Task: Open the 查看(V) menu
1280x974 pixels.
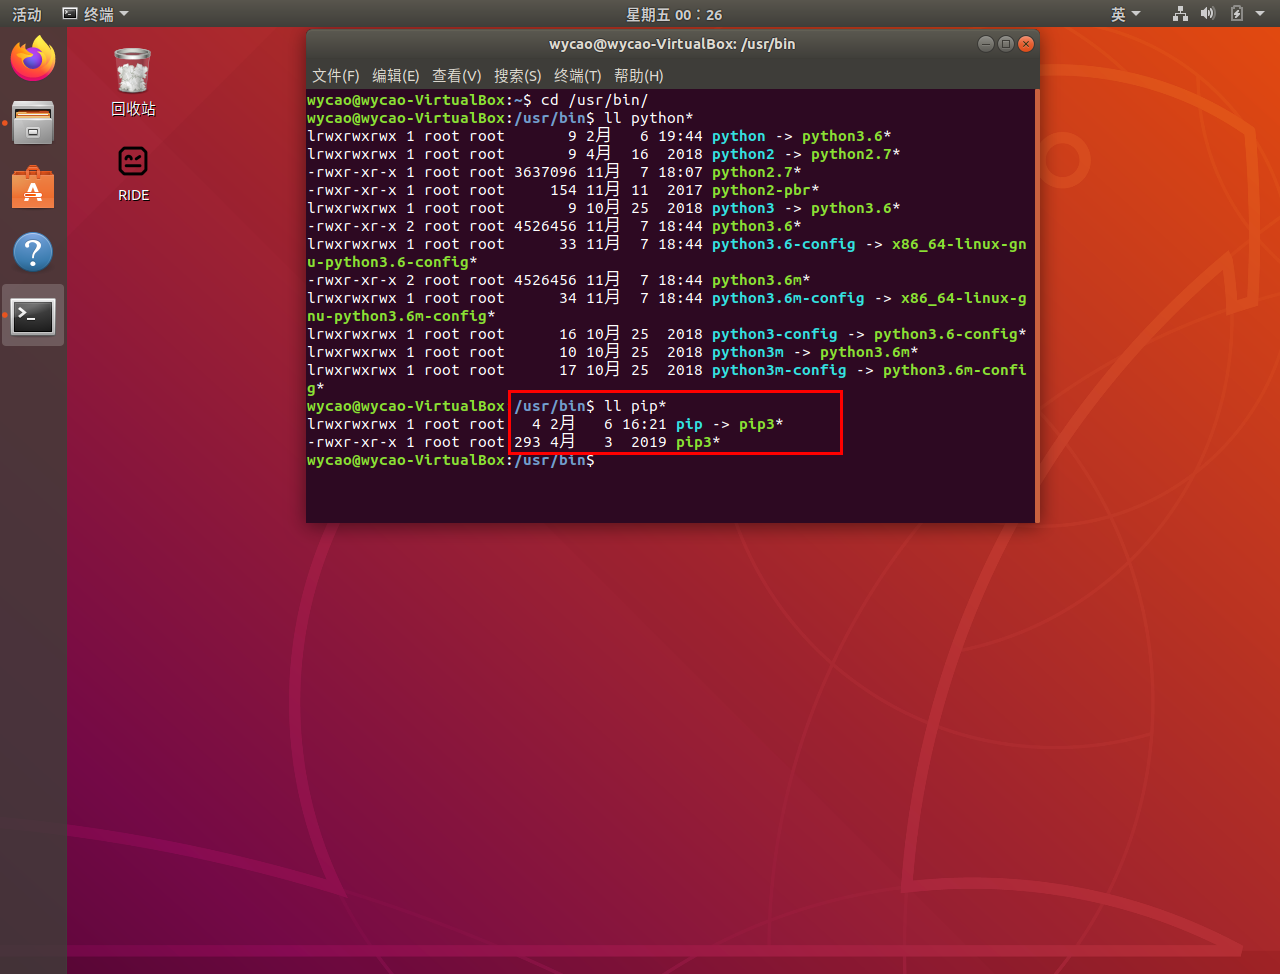Action: click(456, 76)
